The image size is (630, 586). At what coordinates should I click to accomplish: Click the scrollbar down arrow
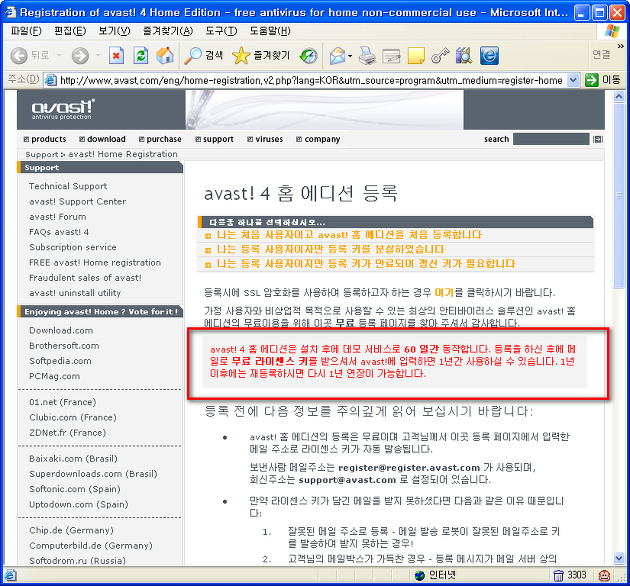click(619, 558)
